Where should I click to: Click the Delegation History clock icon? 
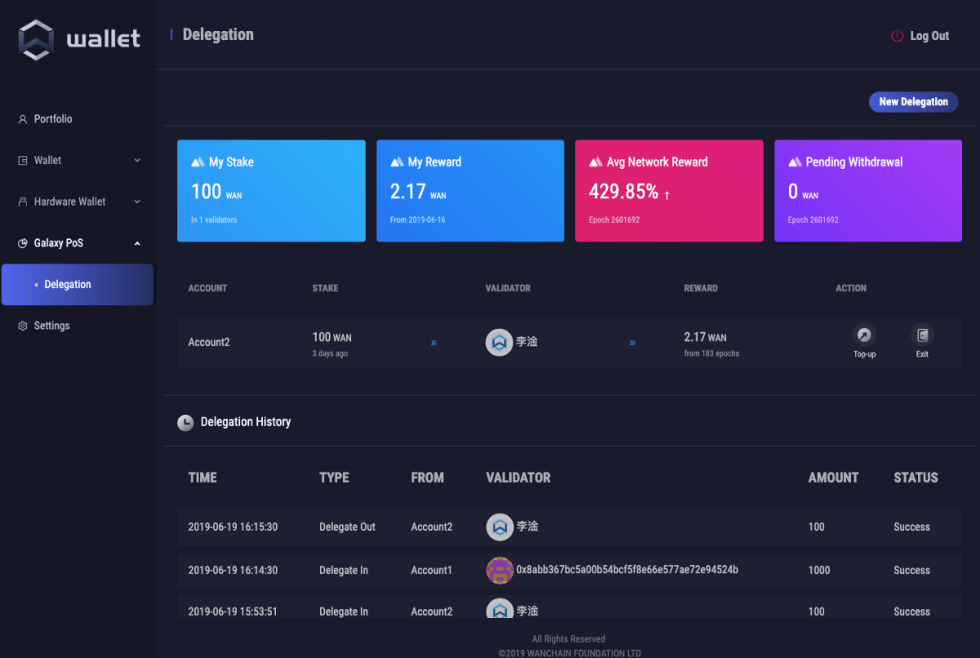[x=185, y=423]
